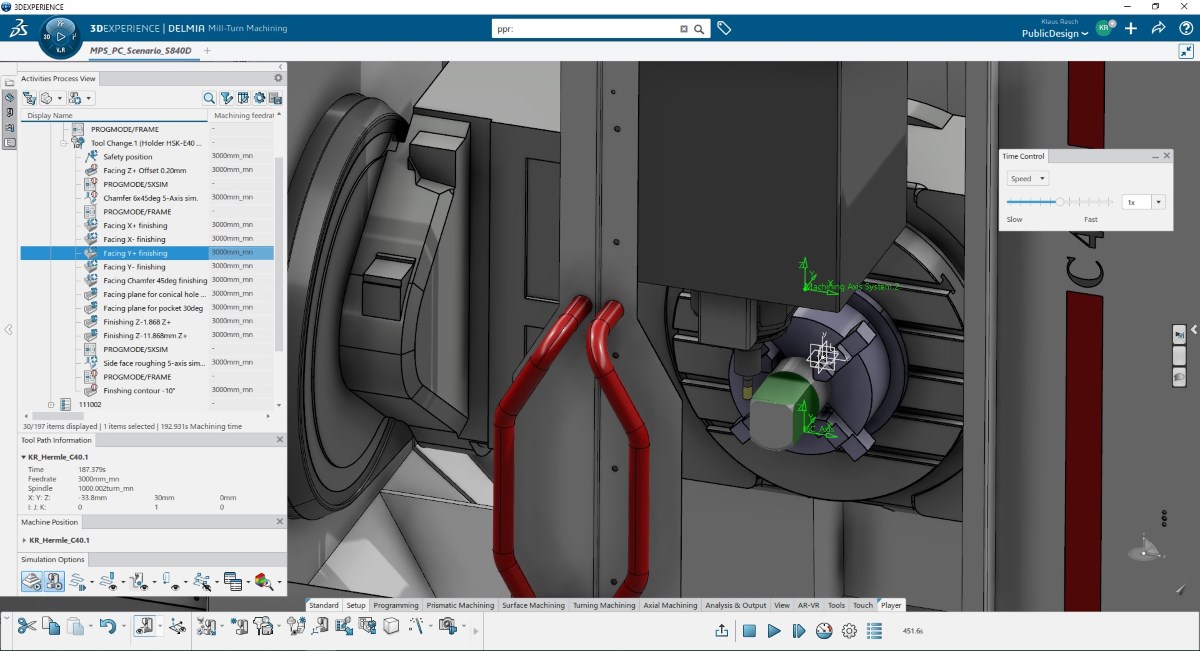Click the share/export icon in Player toolbar
Image resolution: width=1200 pixels, height=651 pixels.
(722, 630)
